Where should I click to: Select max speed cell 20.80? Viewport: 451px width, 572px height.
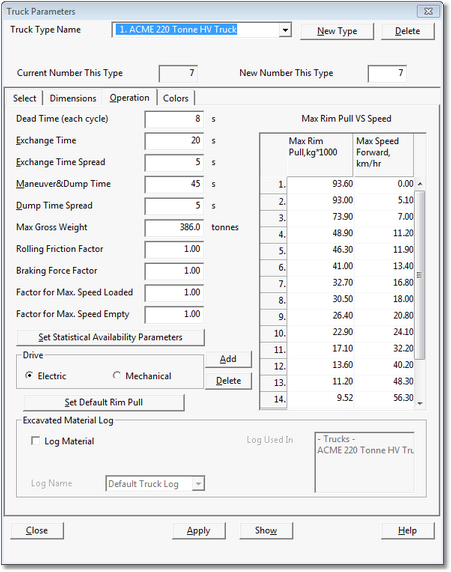[x=384, y=316]
